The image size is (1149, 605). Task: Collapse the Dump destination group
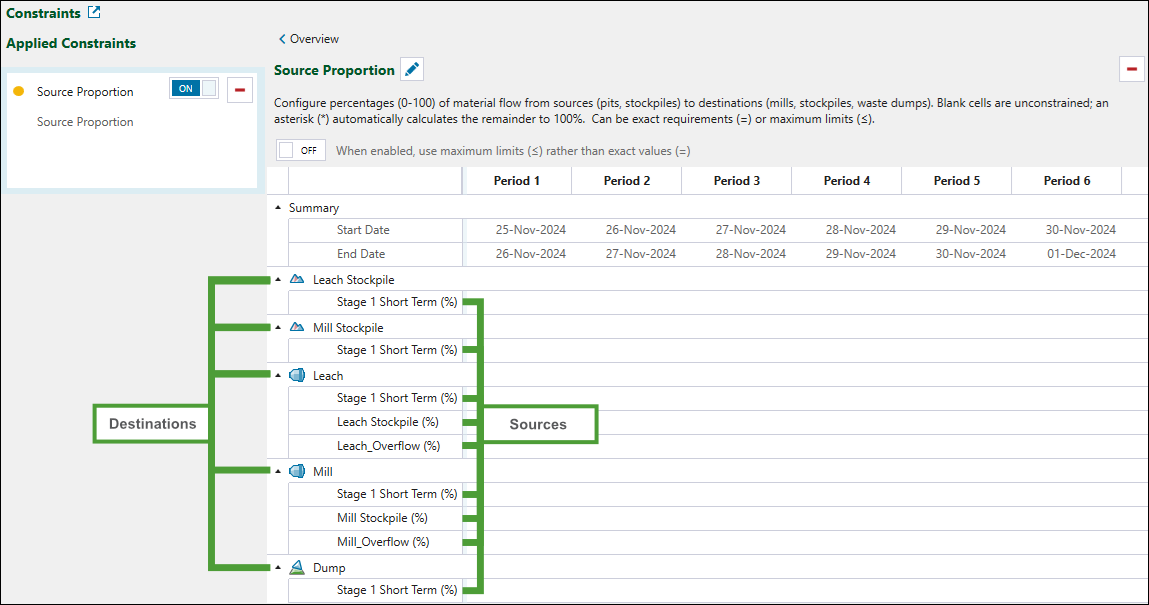(278, 568)
